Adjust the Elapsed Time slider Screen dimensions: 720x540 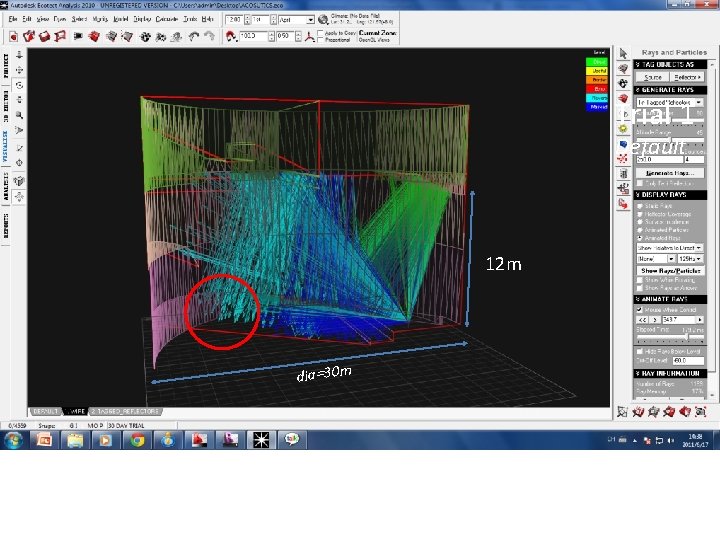tap(670, 337)
